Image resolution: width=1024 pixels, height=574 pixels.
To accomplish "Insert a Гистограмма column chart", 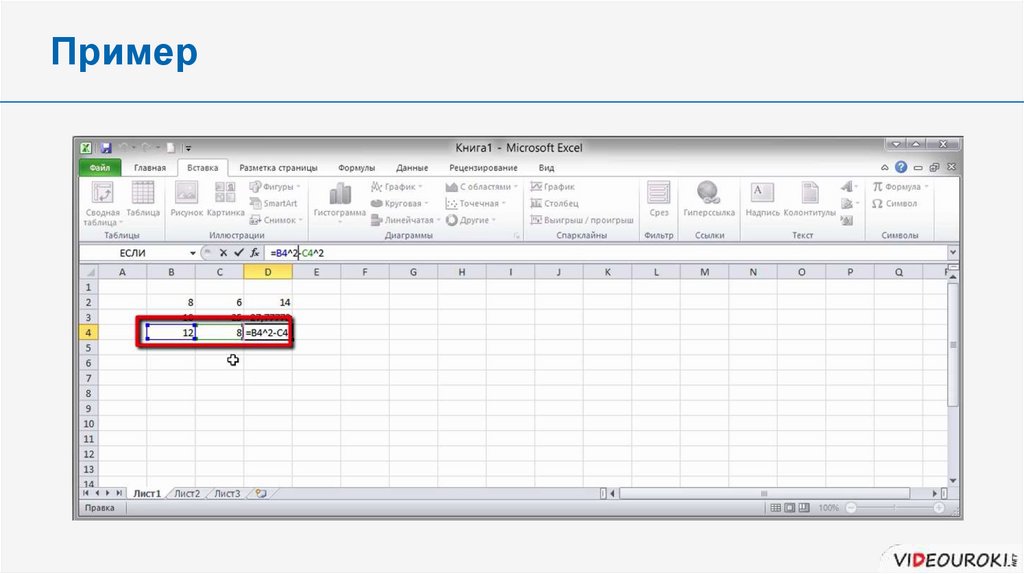I will (x=340, y=195).
